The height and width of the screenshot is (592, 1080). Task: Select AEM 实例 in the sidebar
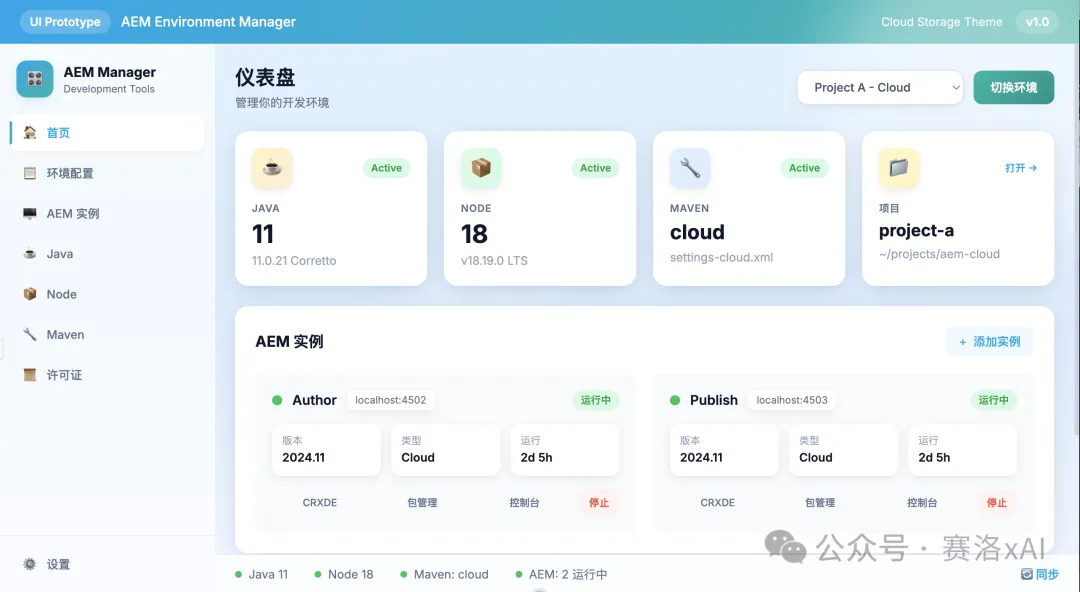coord(72,214)
